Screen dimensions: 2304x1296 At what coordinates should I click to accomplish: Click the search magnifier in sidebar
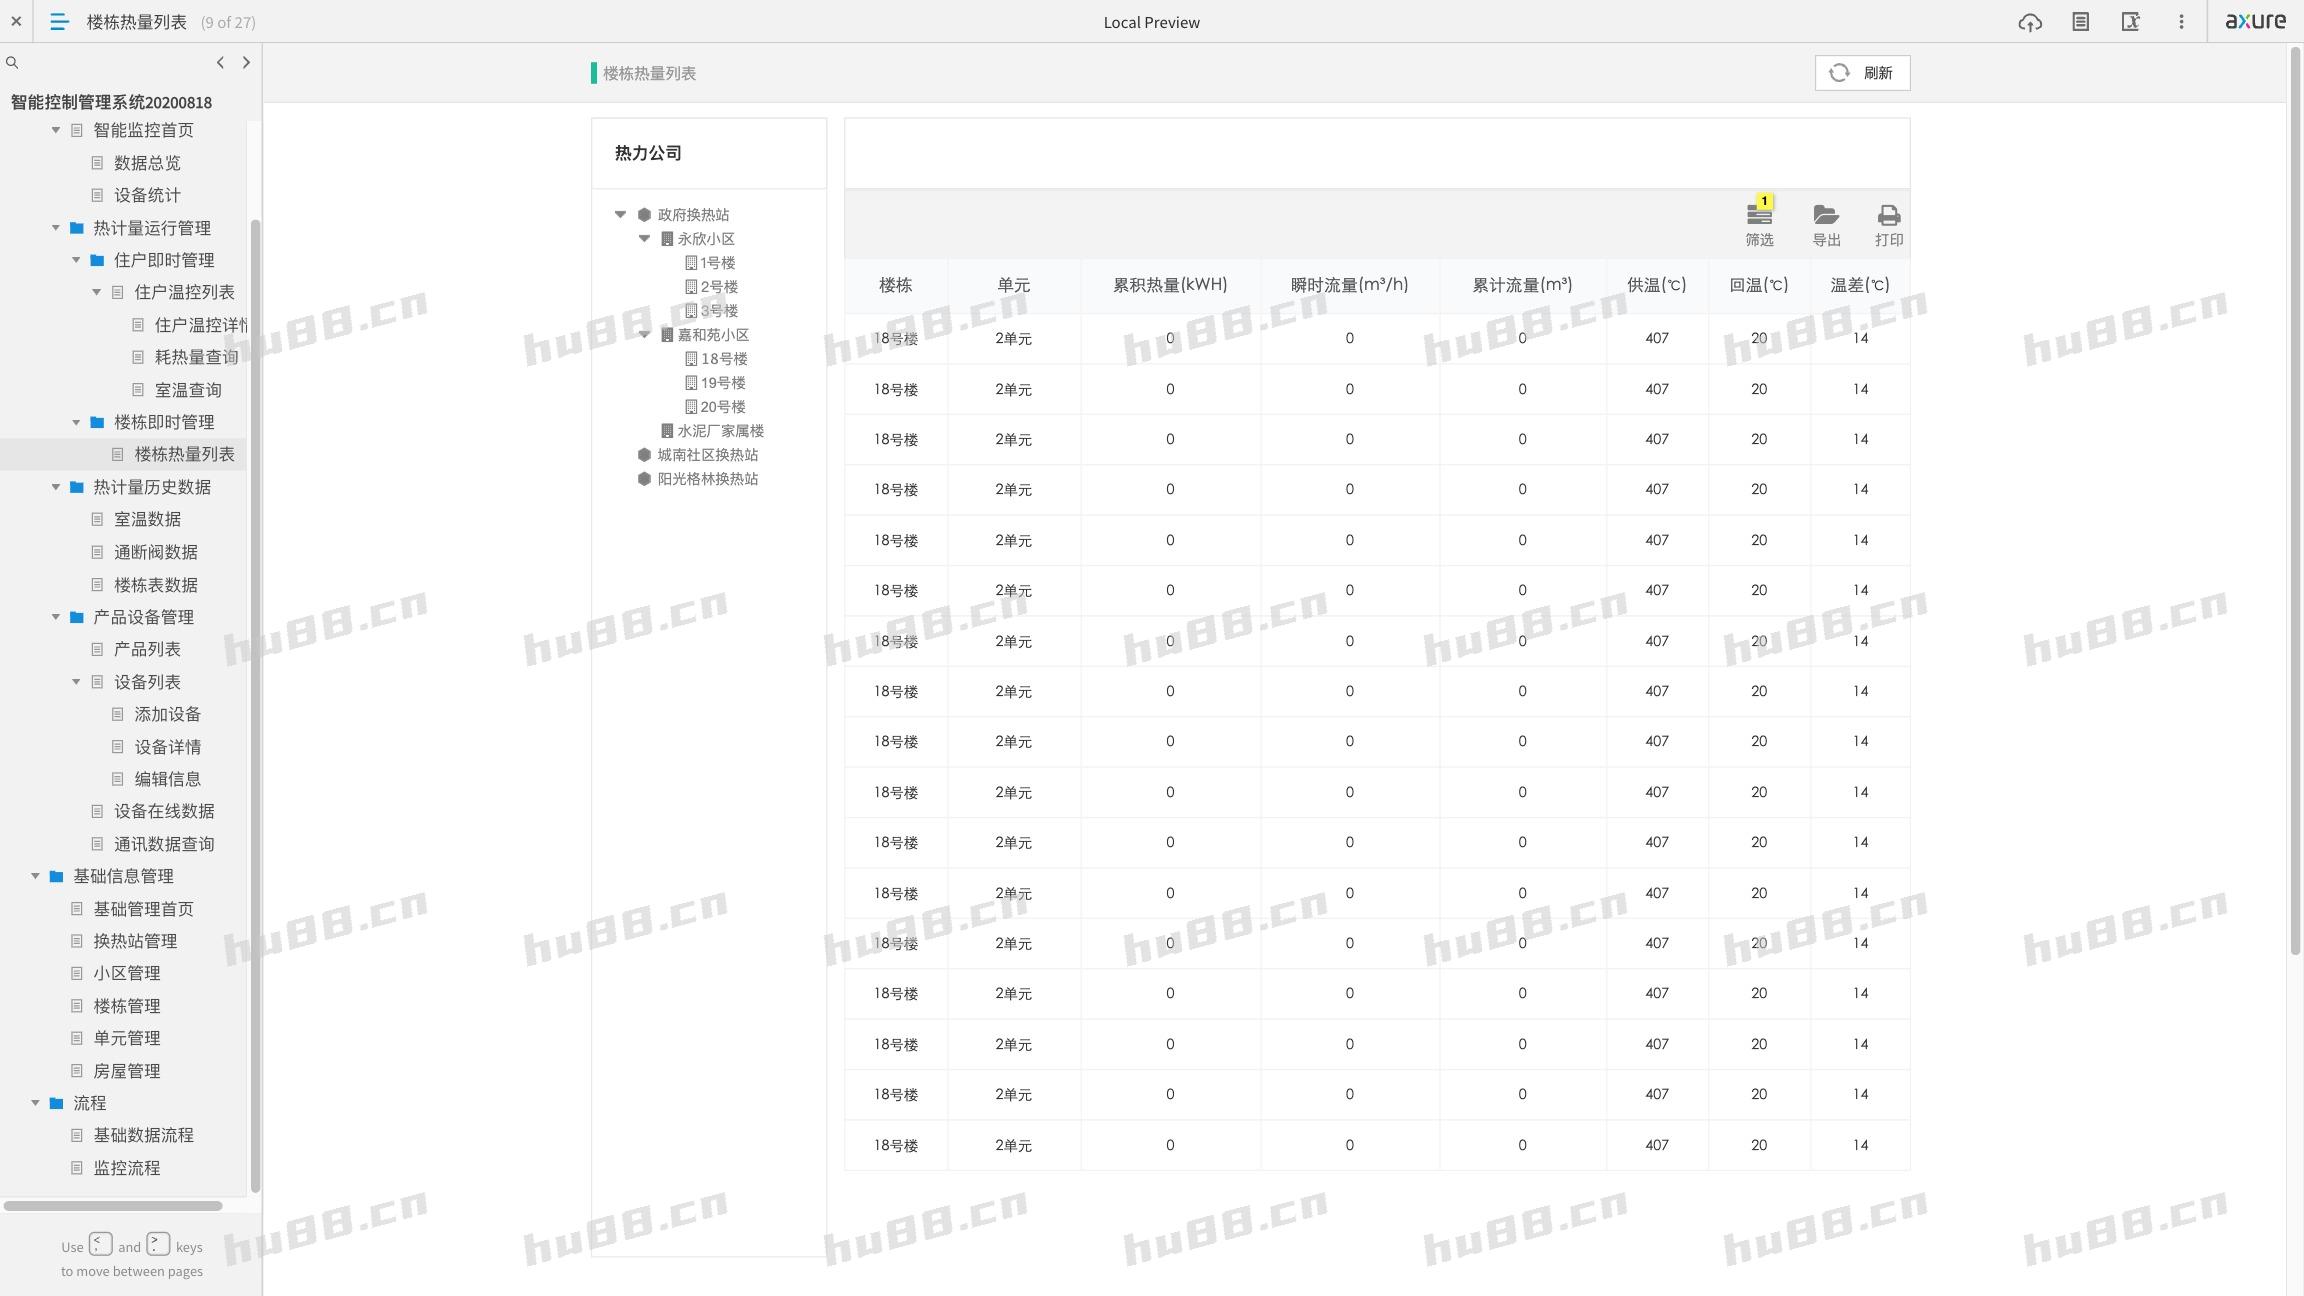pos(12,63)
